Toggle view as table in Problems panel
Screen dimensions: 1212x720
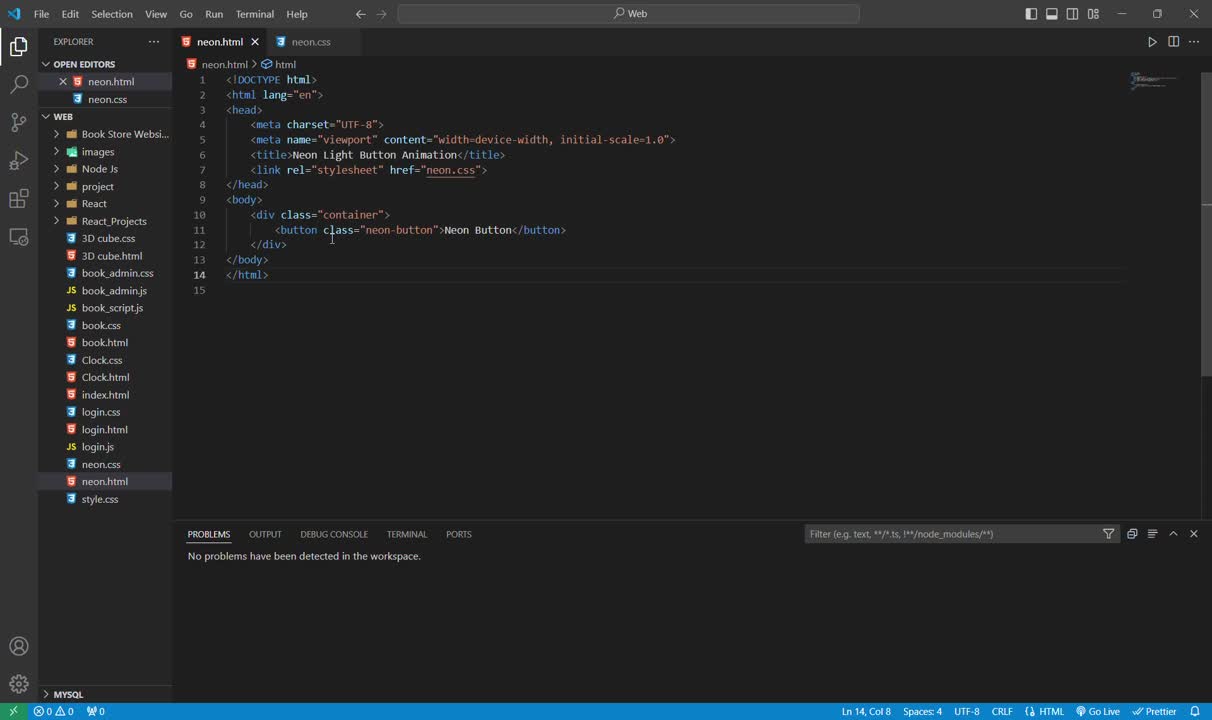[1152, 534]
